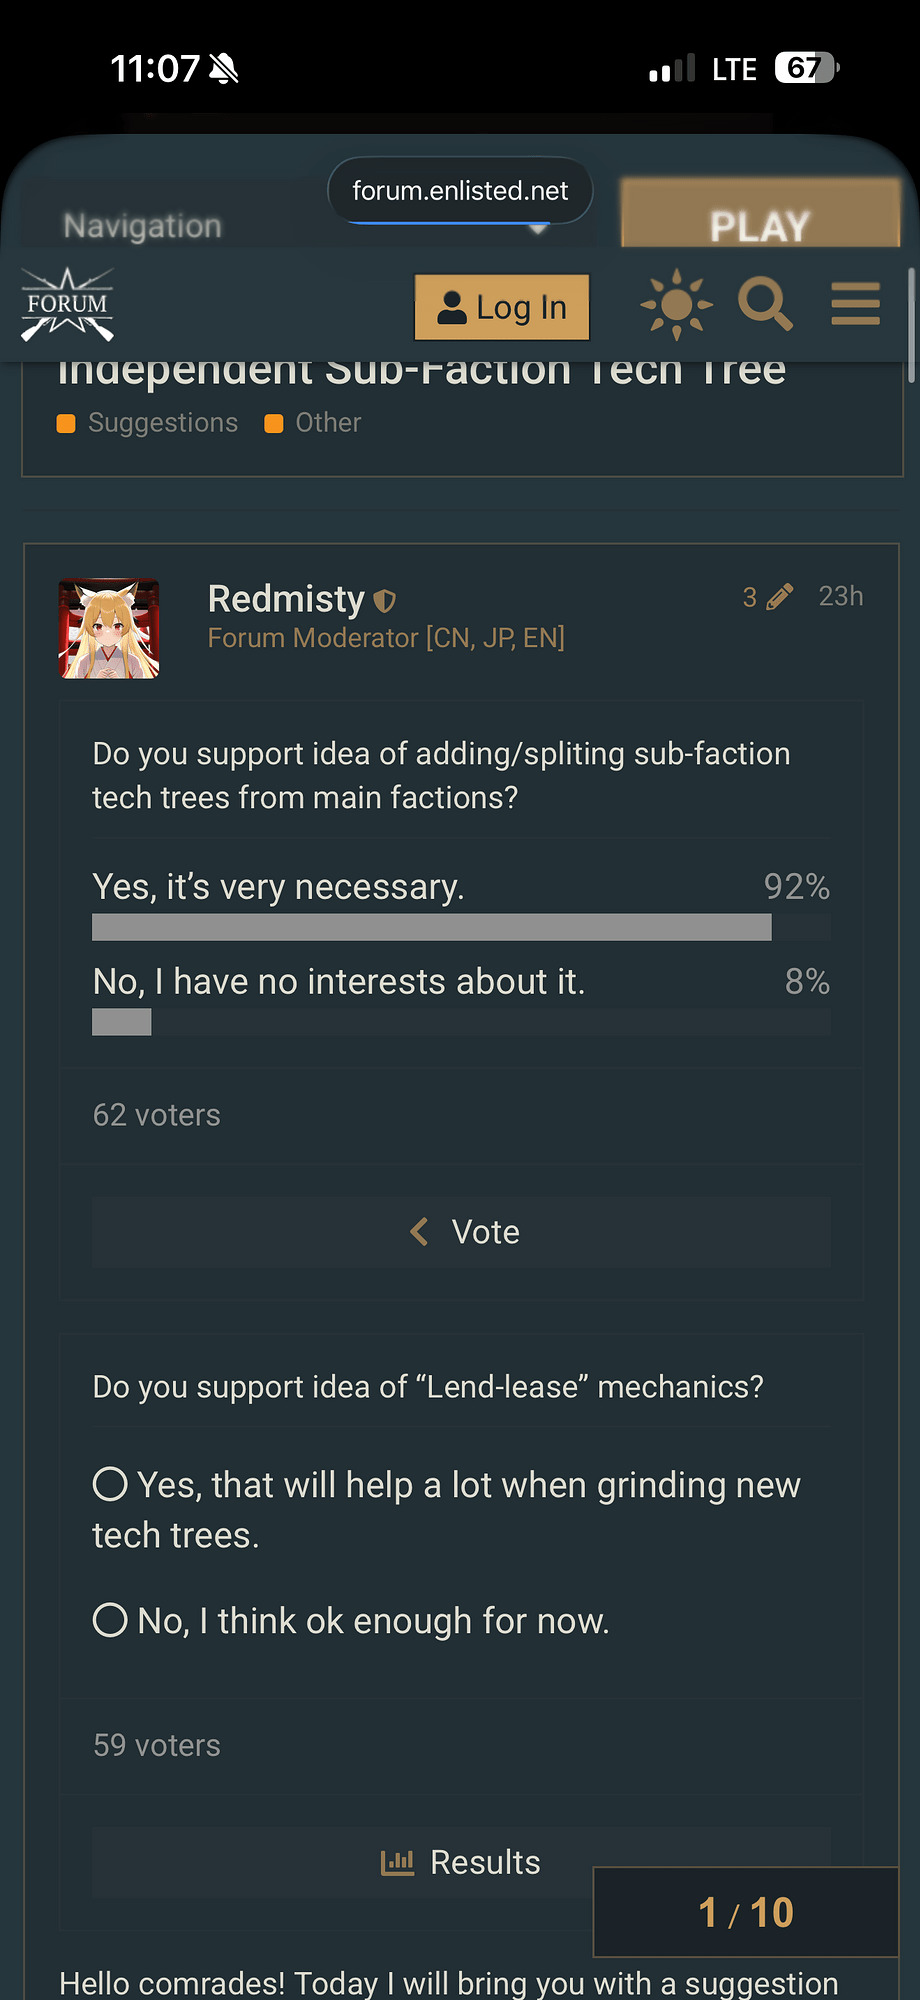920x2000 pixels.
Task: Open Redmisty's avatar profile picture
Action: [109, 629]
